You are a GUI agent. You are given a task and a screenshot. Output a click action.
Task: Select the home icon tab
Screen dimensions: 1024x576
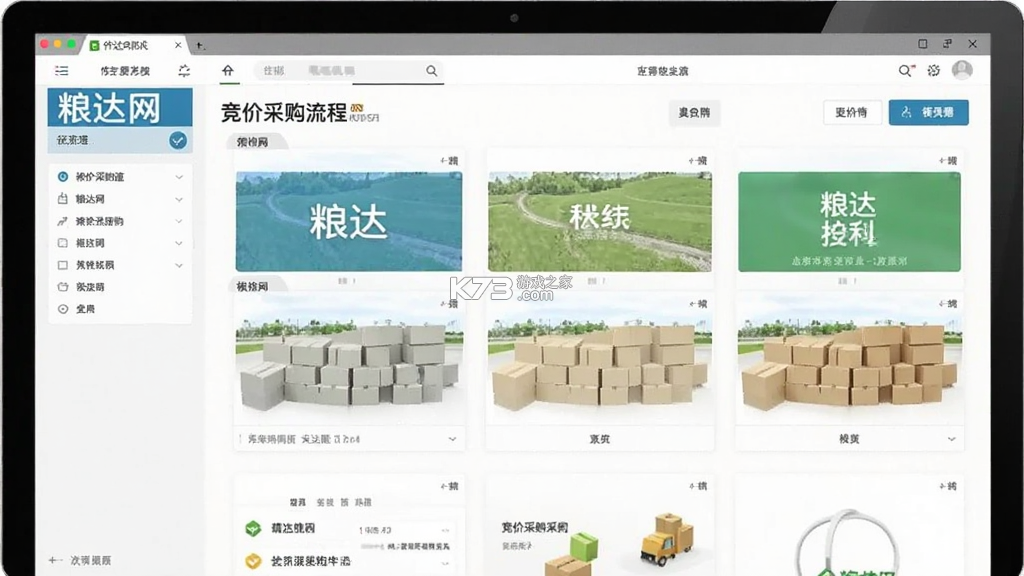[228, 71]
